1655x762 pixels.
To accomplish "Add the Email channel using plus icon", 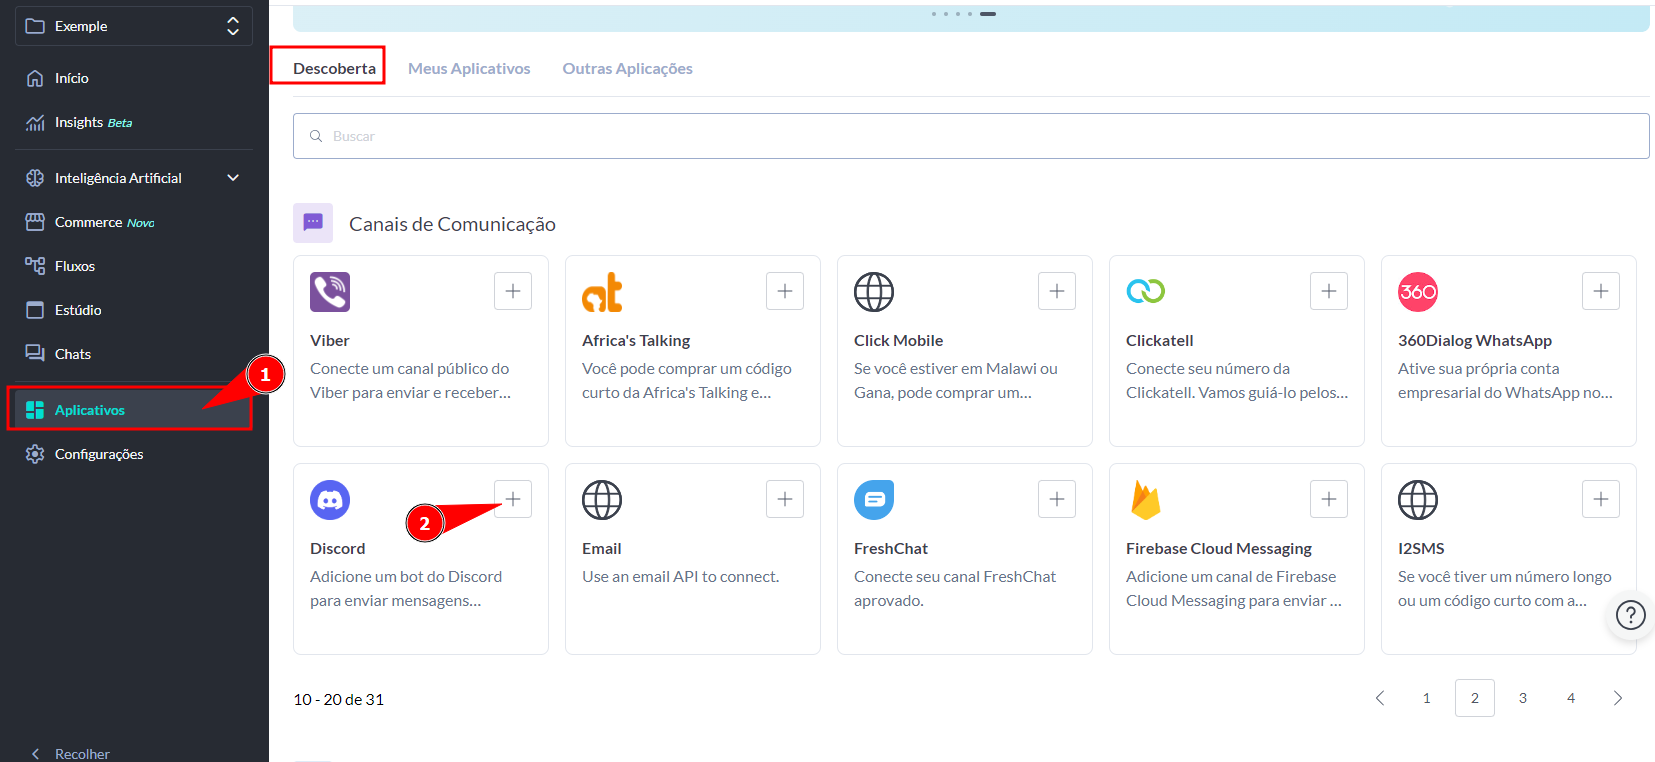I will (x=784, y=499).
